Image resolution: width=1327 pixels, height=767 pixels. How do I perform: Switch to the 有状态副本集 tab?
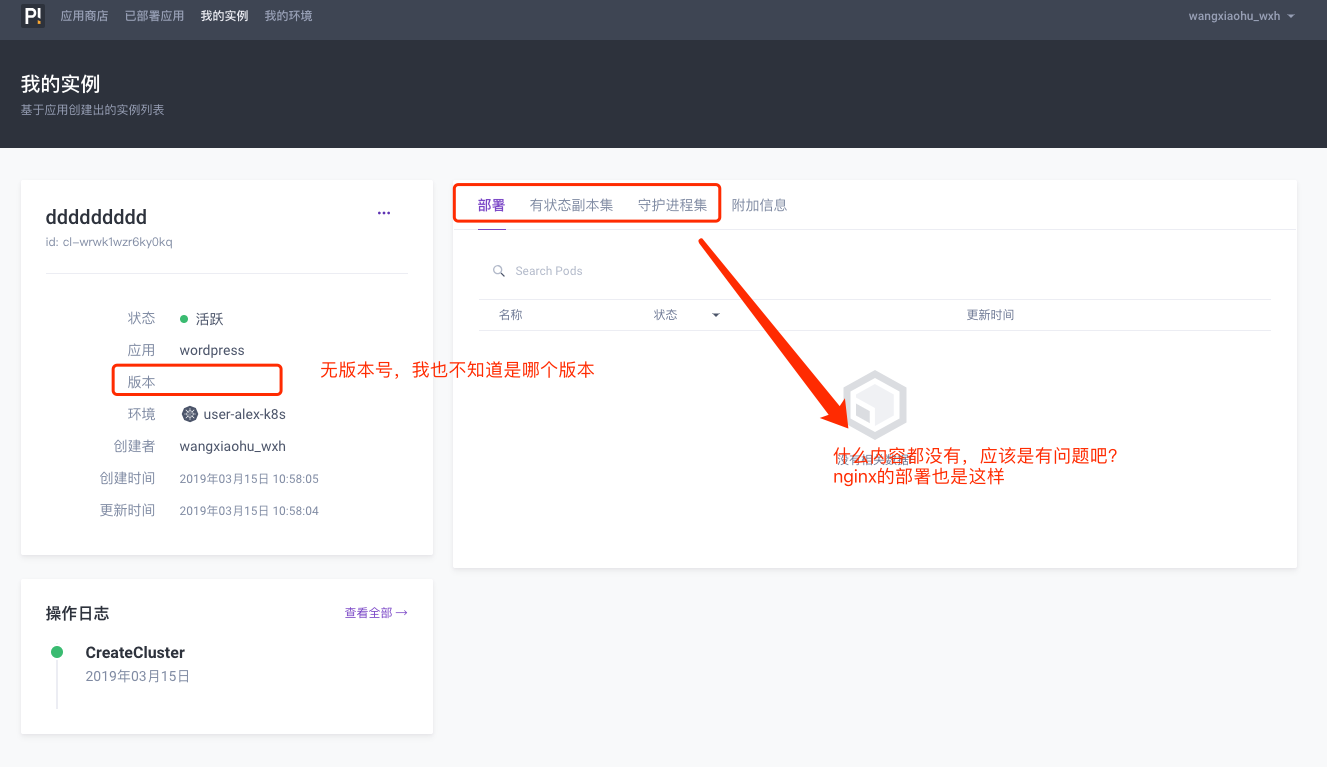tap(571, 205)
